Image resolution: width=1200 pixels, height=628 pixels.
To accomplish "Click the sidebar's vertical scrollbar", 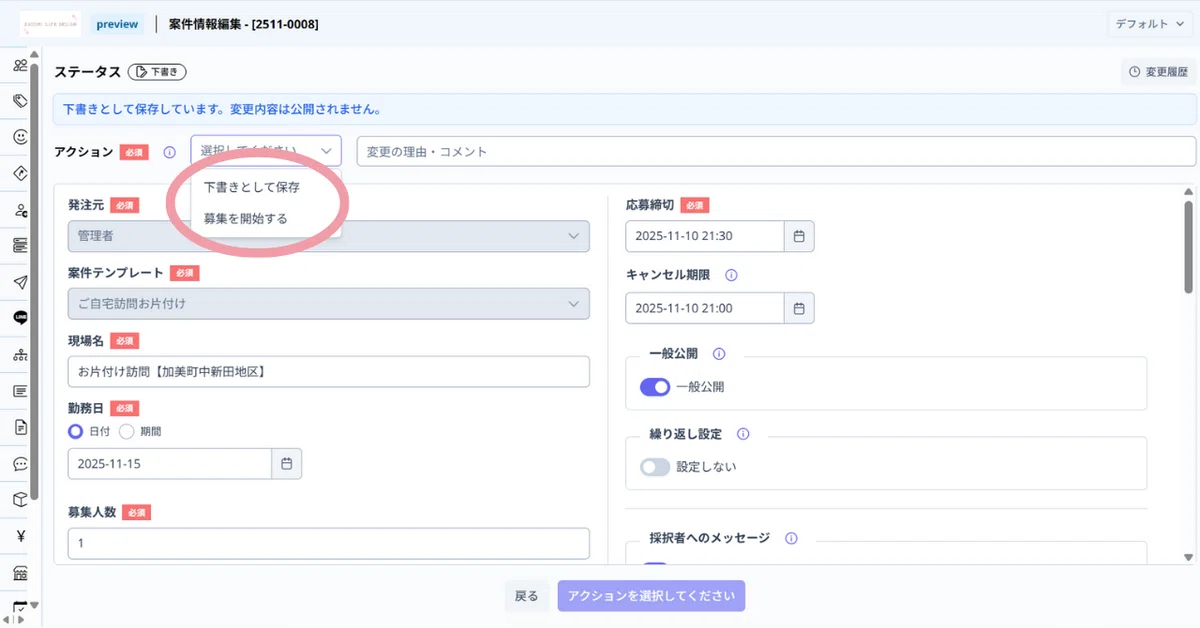I will [x=35, y=280].
